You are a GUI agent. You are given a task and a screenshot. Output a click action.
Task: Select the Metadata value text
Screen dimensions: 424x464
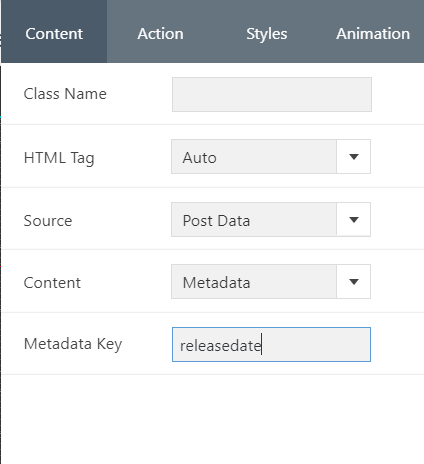[x=216, y=283]
